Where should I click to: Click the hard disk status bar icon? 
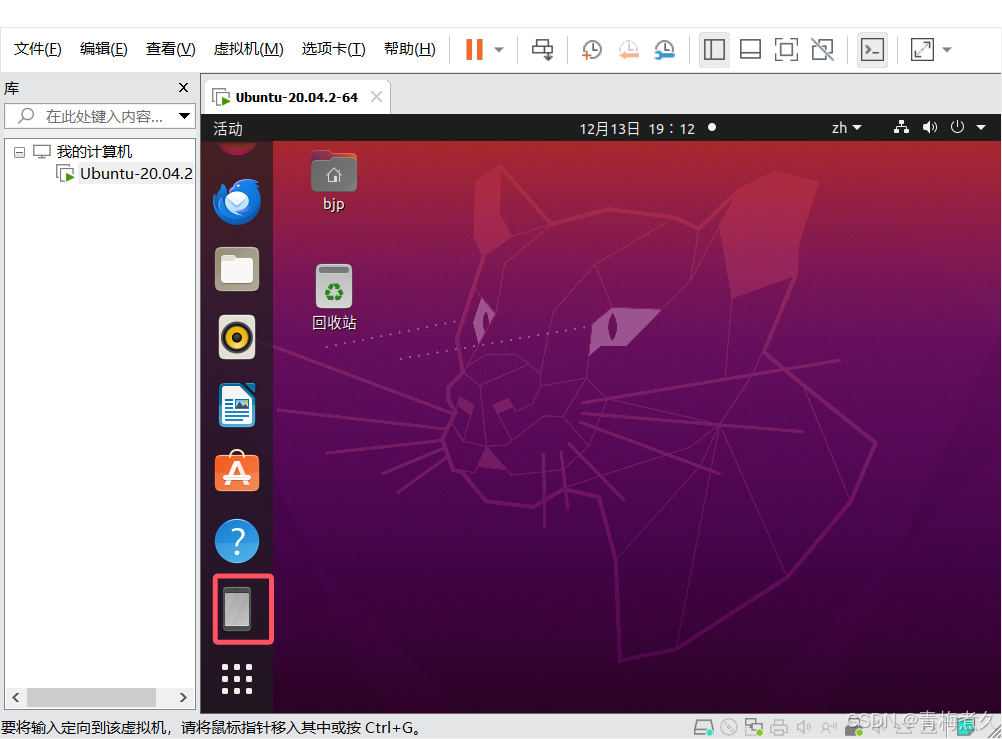point(704,727)
